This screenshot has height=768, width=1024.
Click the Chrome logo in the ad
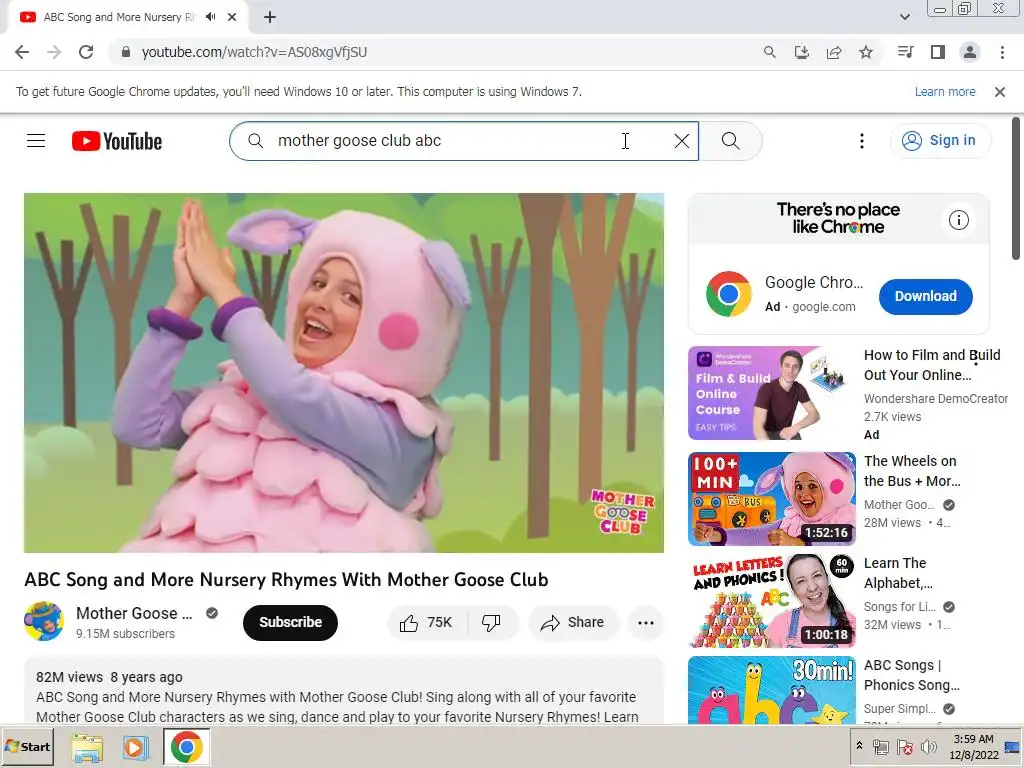(728, 294)
